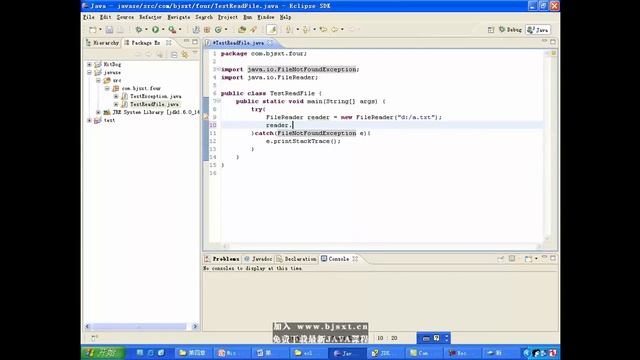Expand the MetDog project node
This screenshot has width=640, height=360.
(x=89, y=64)
